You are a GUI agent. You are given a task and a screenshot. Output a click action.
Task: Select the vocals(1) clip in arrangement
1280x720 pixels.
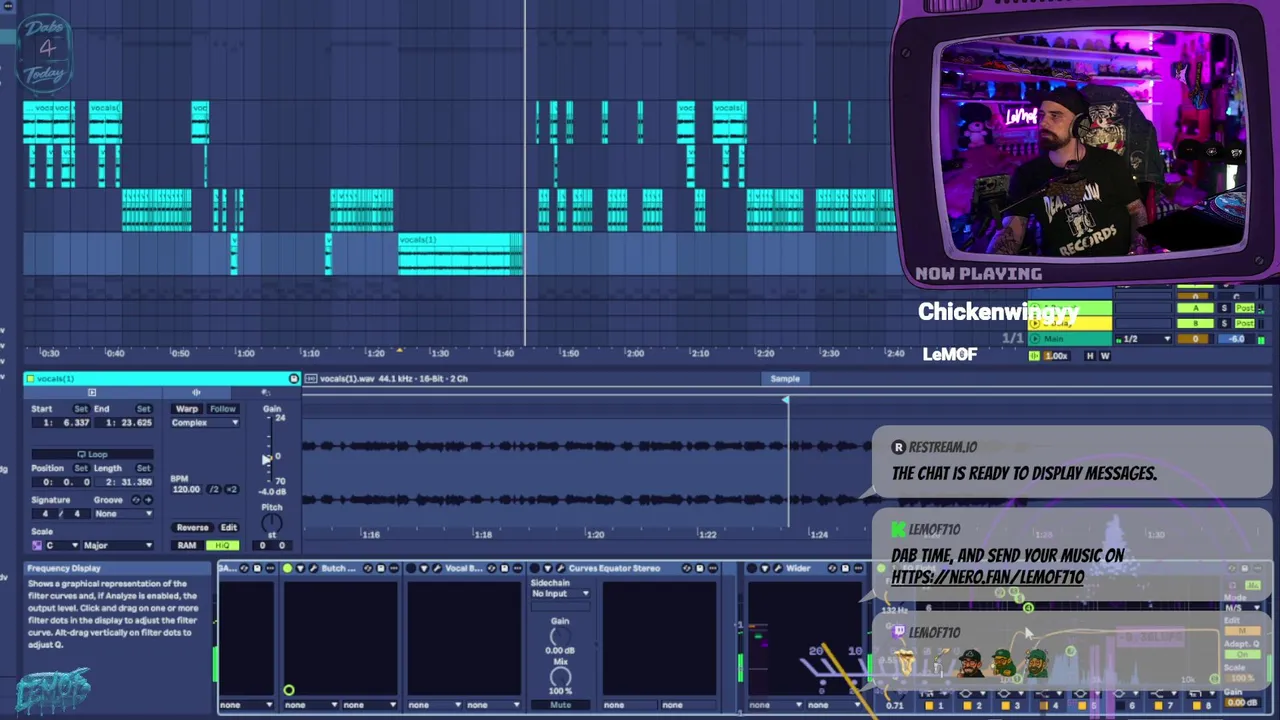(x=460, y=255)
